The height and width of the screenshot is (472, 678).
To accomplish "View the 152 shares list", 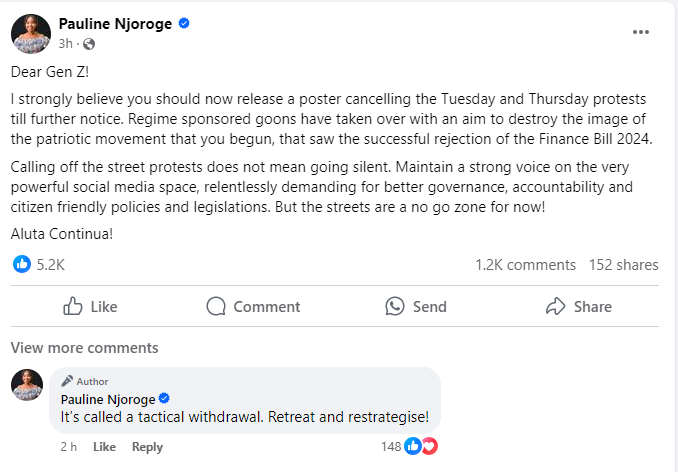I will (624, 265).
